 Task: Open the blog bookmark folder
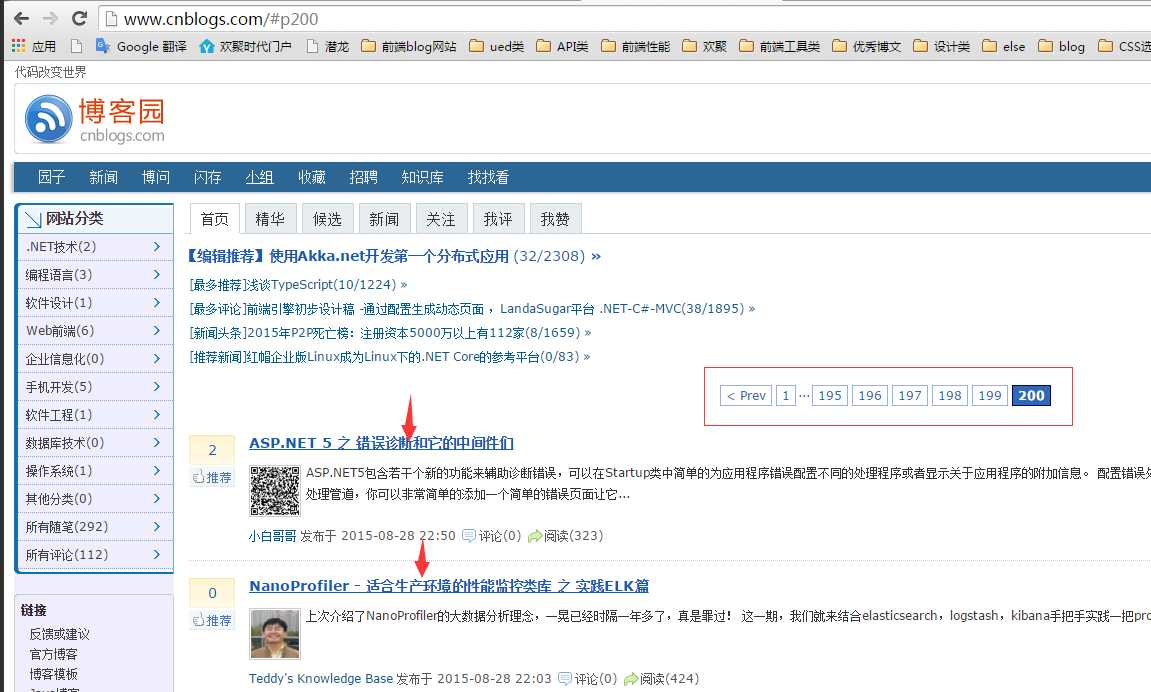tap(1061, 46)
